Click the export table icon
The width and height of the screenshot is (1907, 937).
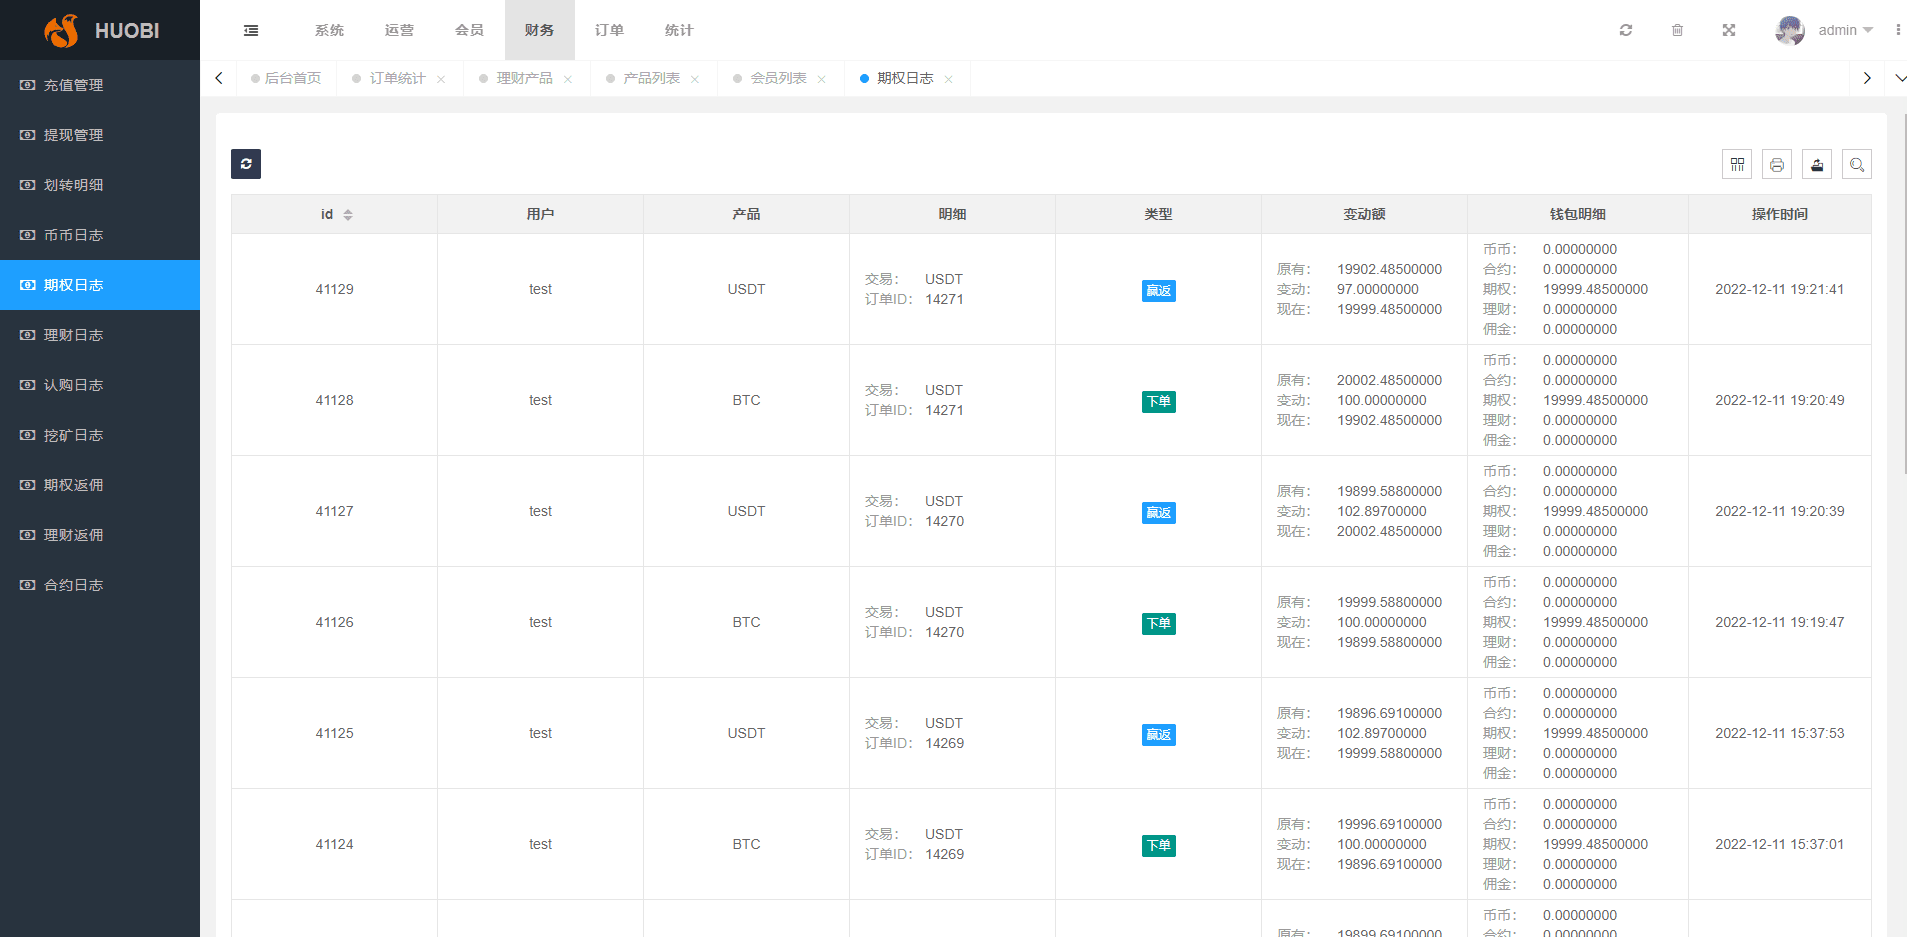[1817, 165]
